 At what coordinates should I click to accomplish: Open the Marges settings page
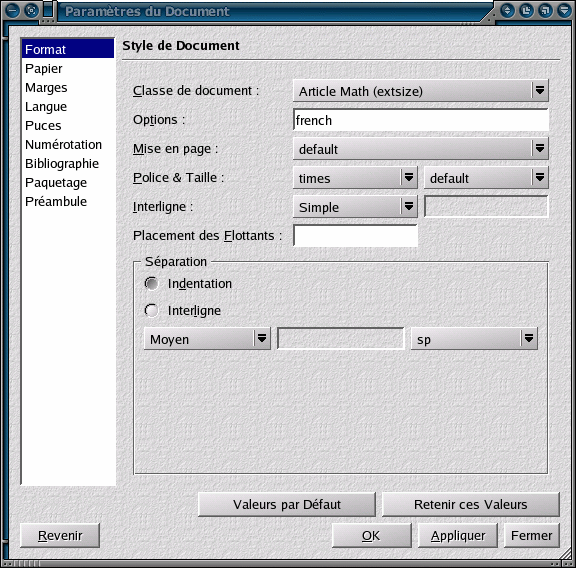68,87
